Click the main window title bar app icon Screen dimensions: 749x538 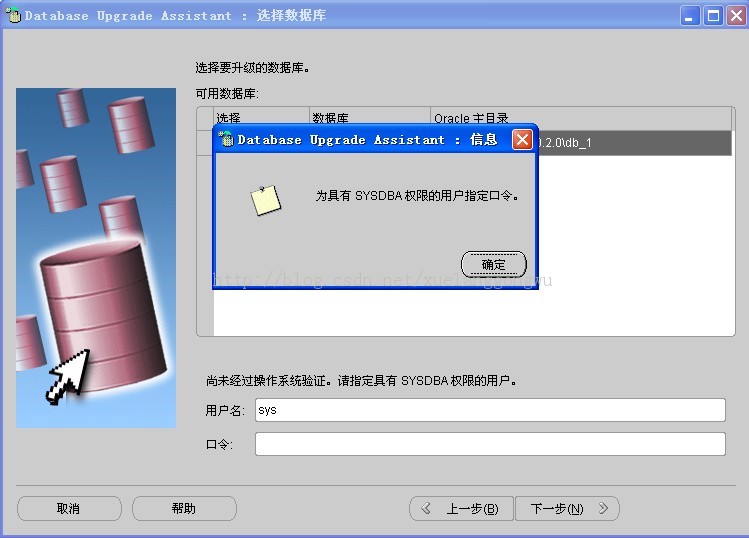pos(13,15)
